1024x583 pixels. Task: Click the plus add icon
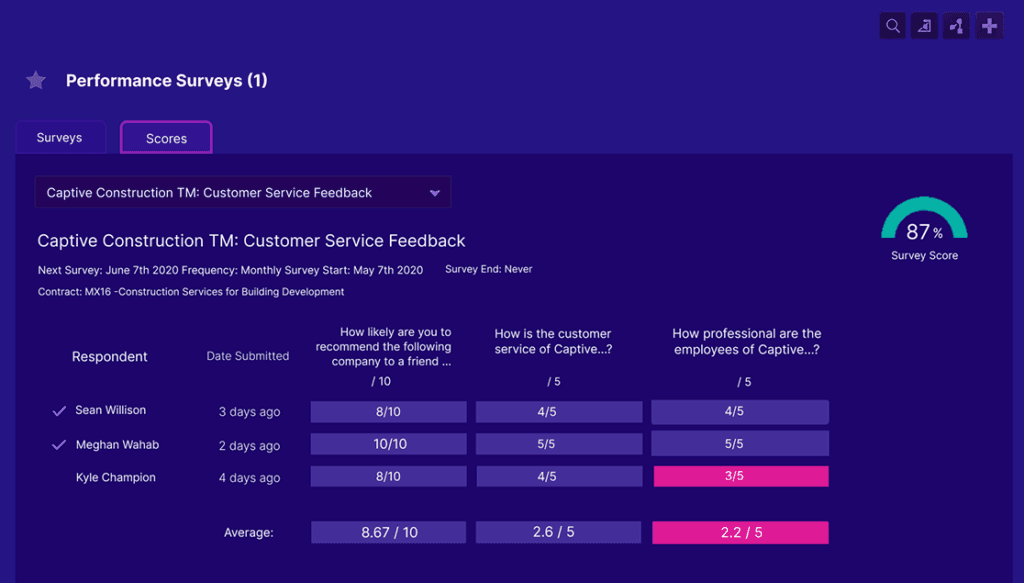(989, 26)
